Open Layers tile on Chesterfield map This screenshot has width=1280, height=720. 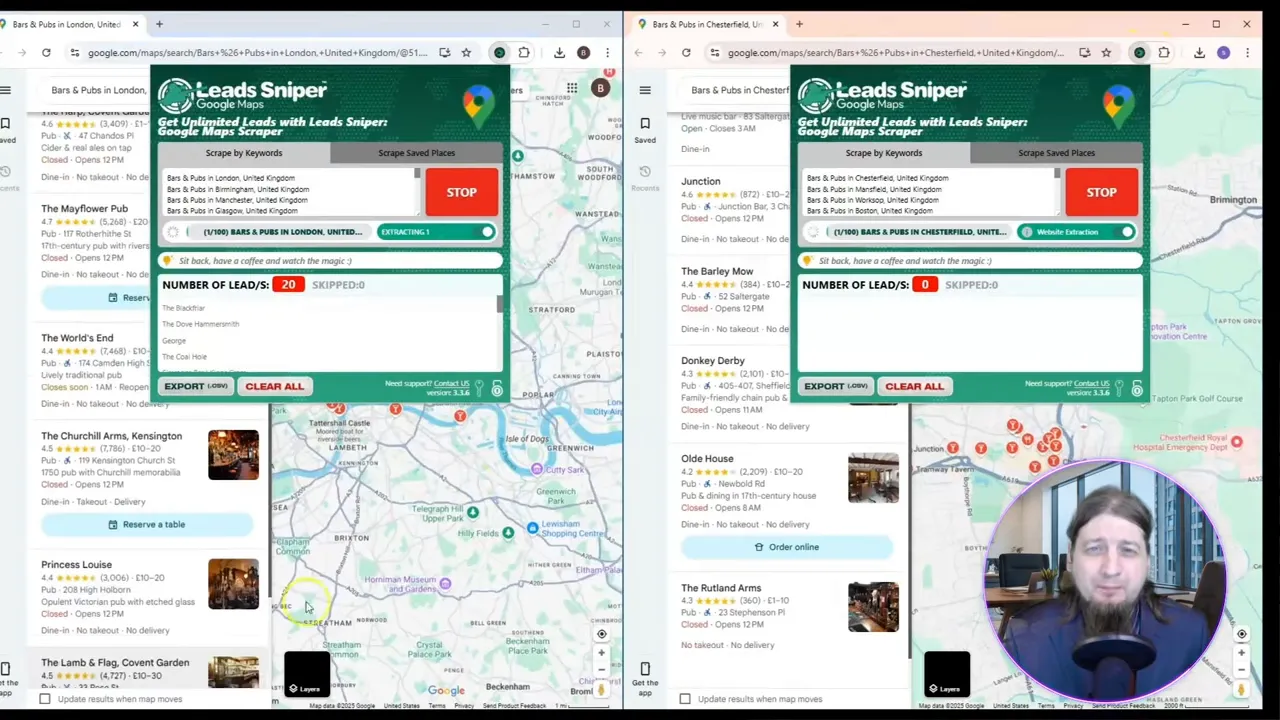(947, 674)
